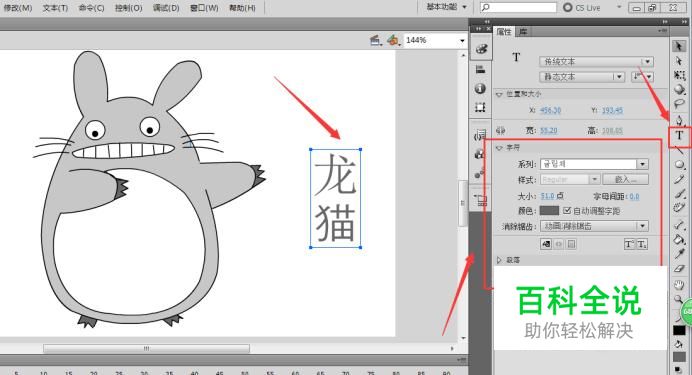Open the Transform panel icon
Screen dimensions: 692x375
coord(481,107)
